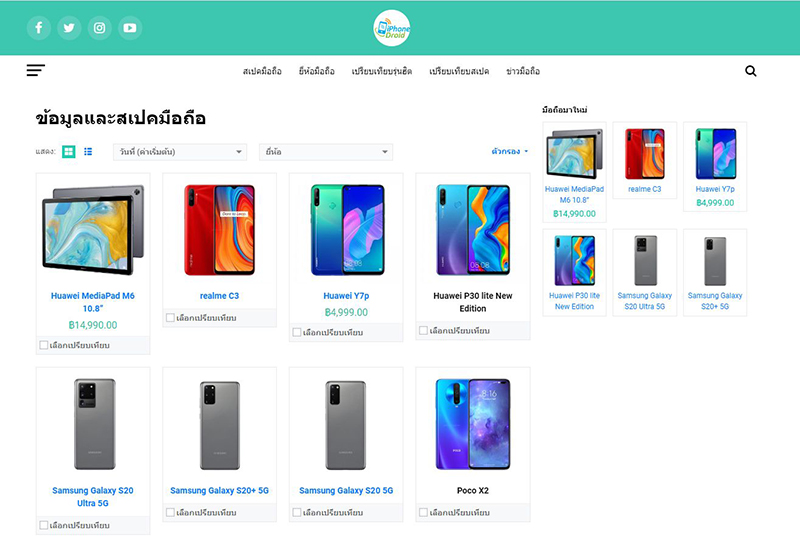Open the สเปคมือถือ menu item
This screenshot has width=800, height=544.
(262, 71)
